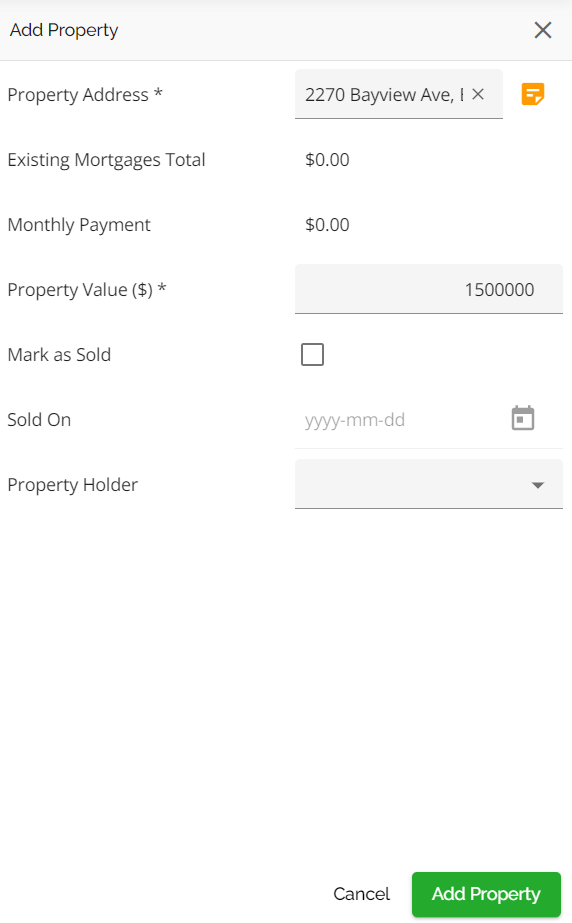This screenshot has height=923, width=572.
Task: Open the Sold On calendar picker icon
Action: tap(523, 419)
